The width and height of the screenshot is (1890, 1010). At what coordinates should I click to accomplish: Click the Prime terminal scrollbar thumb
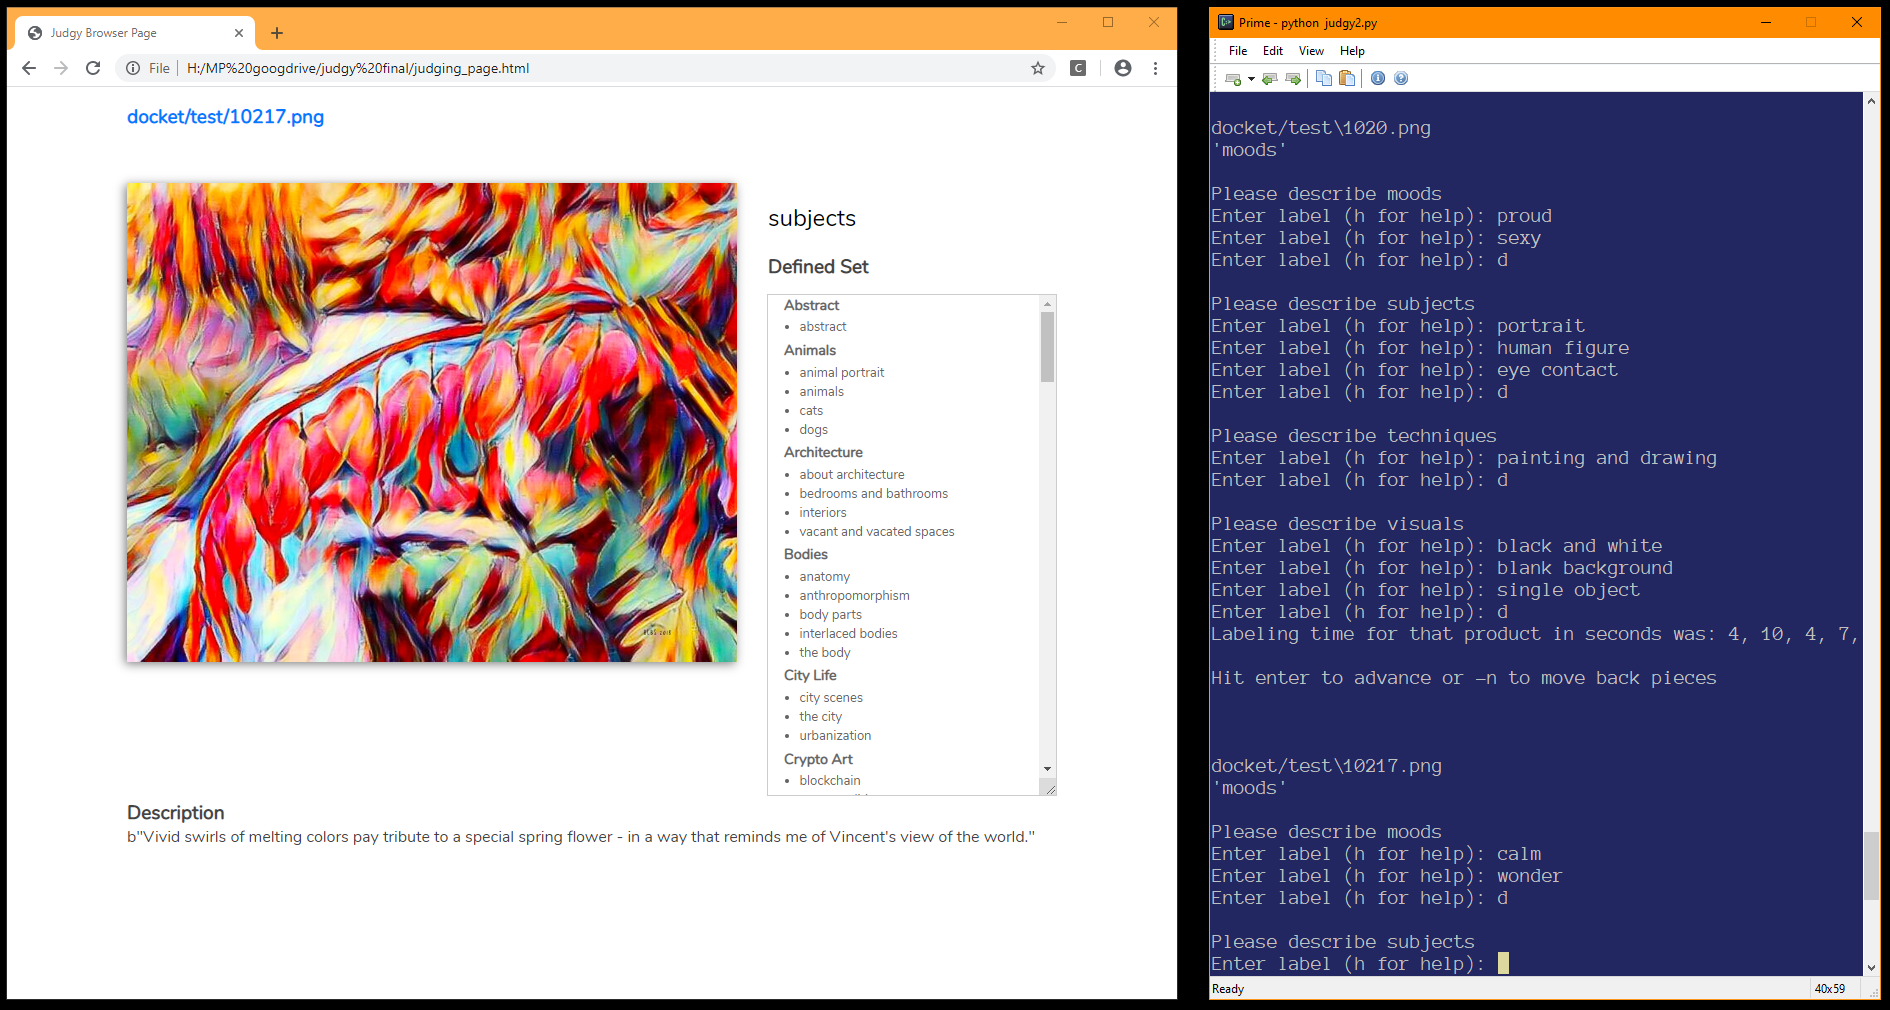tap(1872, 866)
